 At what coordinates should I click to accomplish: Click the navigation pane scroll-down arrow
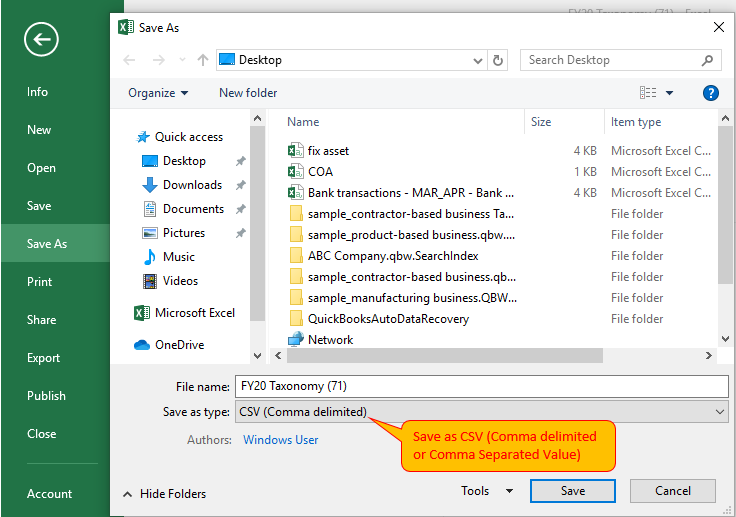click(257, 355)
